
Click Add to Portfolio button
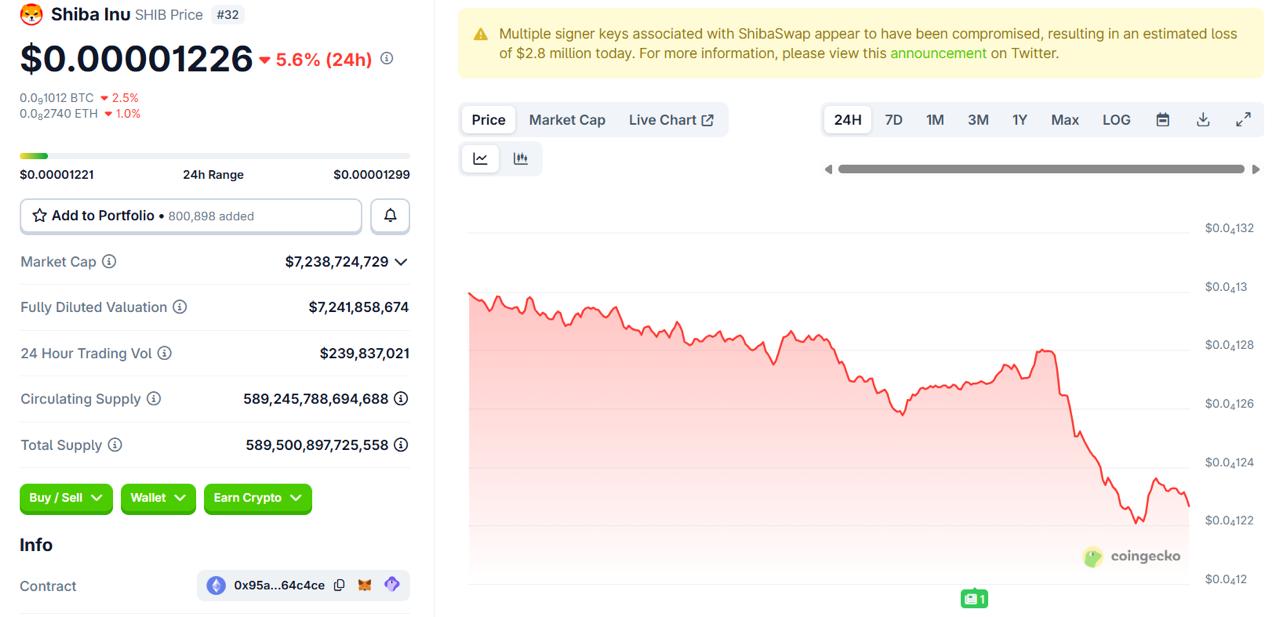191,216
